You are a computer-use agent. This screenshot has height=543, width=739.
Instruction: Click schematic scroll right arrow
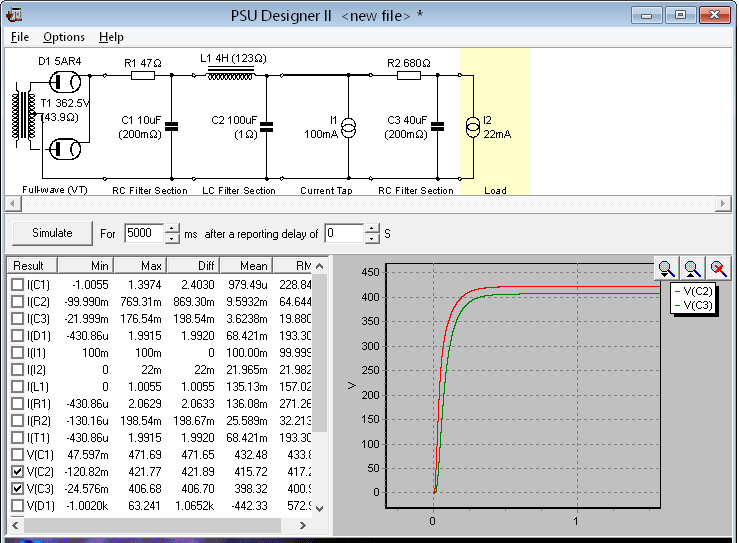tap(723, 204)
